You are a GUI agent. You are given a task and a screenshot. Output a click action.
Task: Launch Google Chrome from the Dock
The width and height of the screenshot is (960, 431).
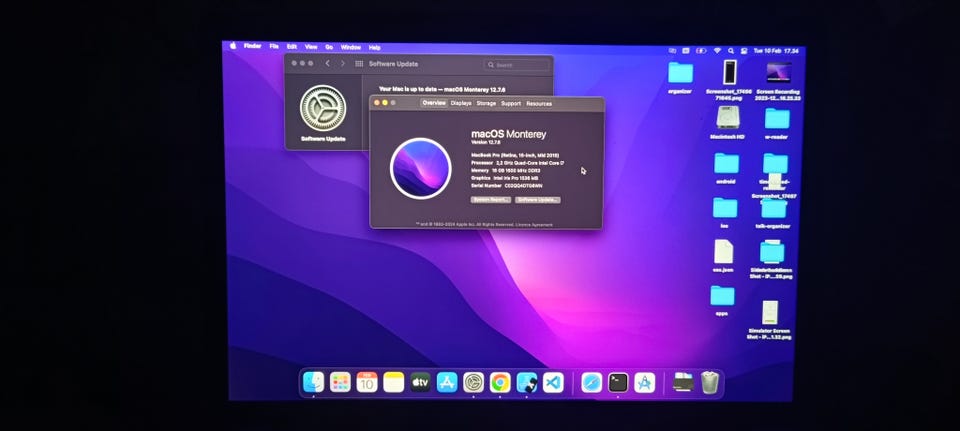pos(500,382)
